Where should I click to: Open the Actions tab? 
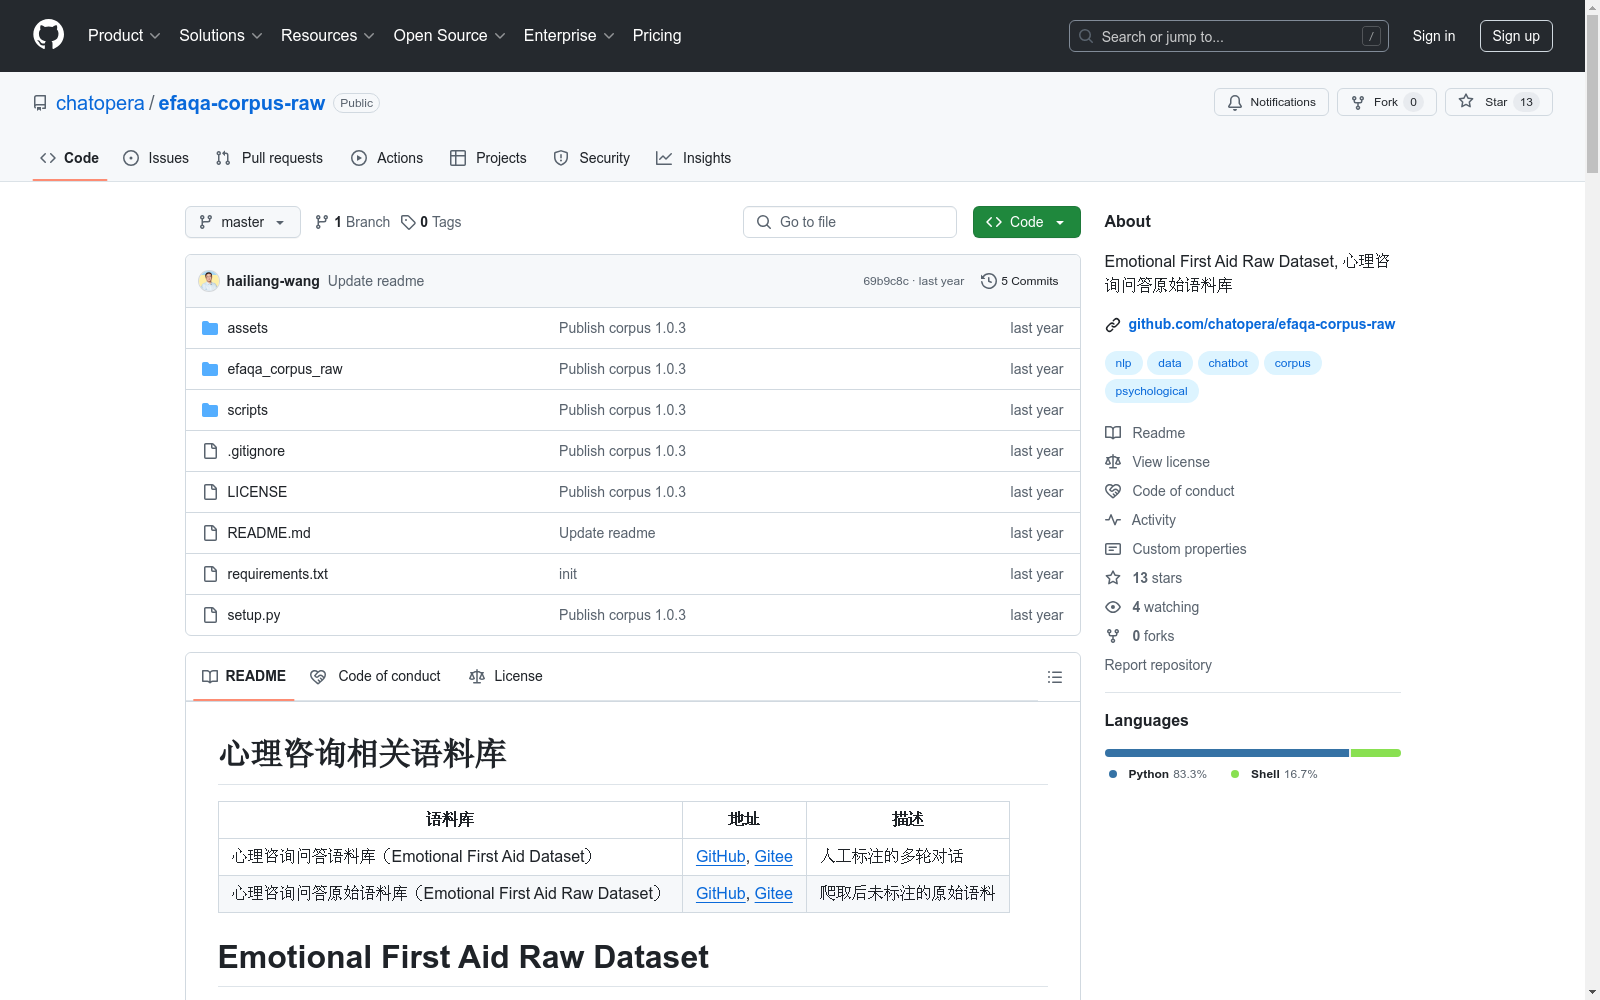pyautogui.click(x=387, y=158)
